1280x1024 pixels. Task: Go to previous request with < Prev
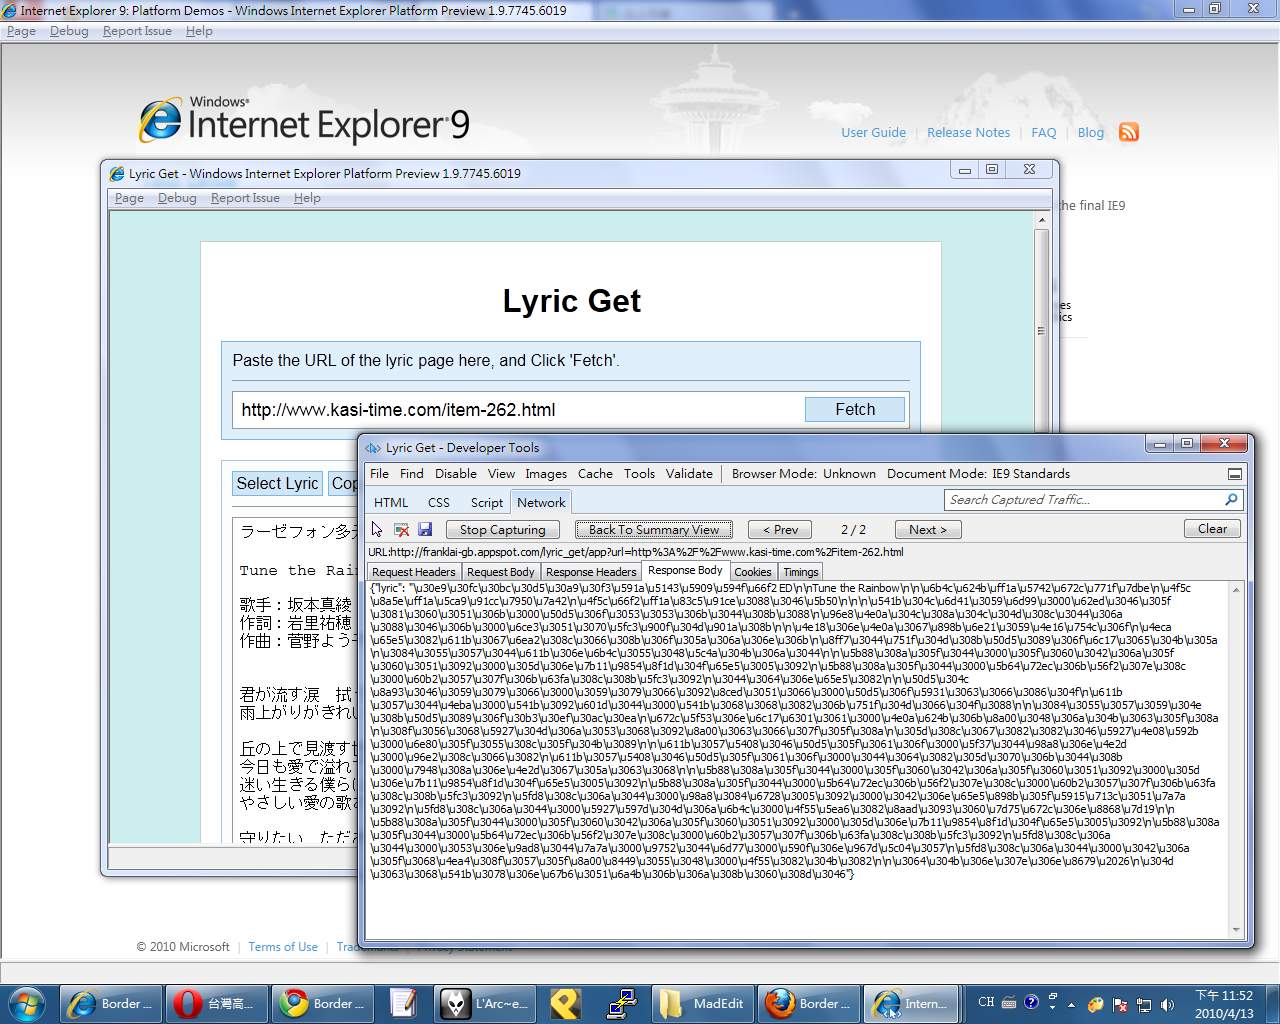(x=780, y=530)
